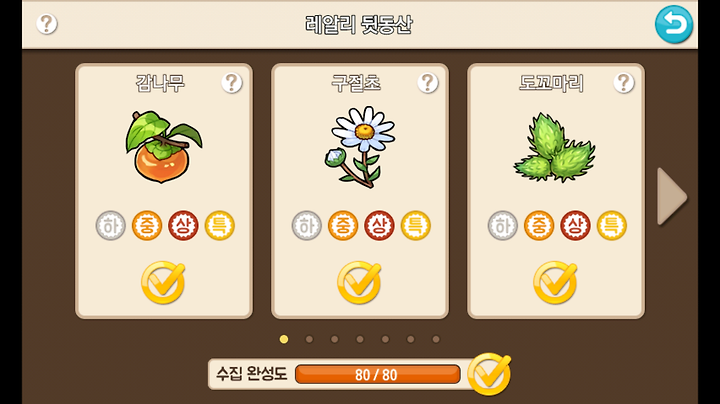Open the 감나무 card help icon
This screenshot has width=720, height=404.
pyautogui.click(x=232, y=83)
